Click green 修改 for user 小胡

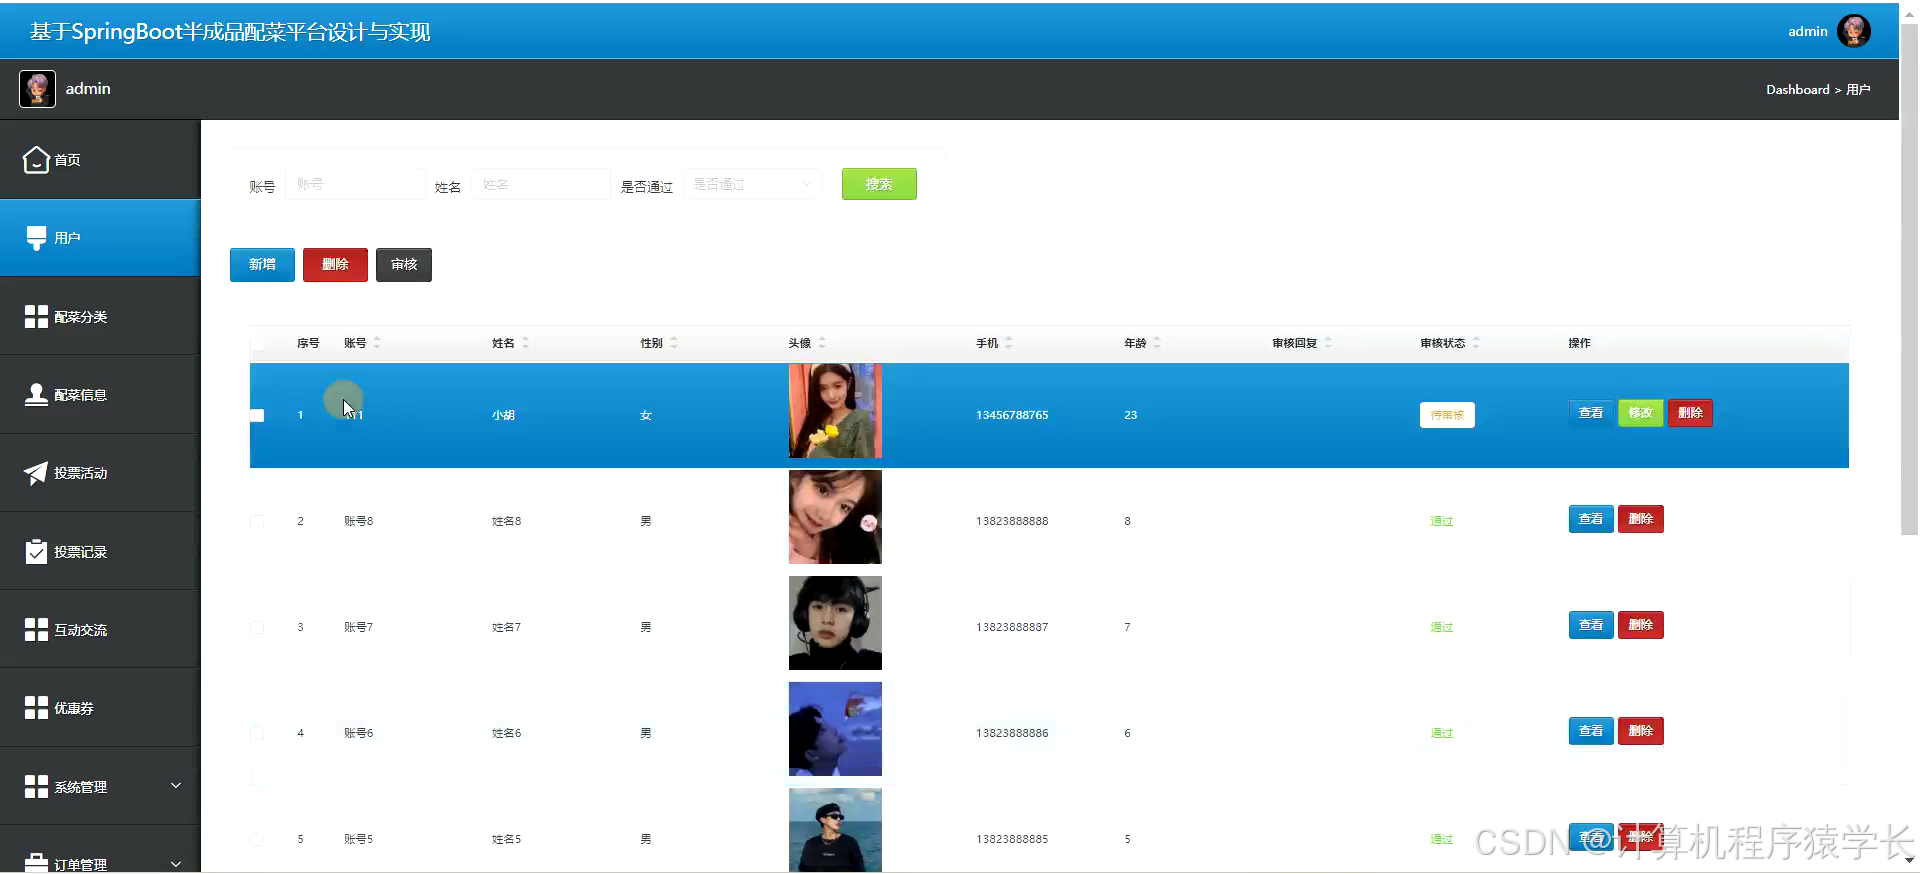(x=1641, y=413)
